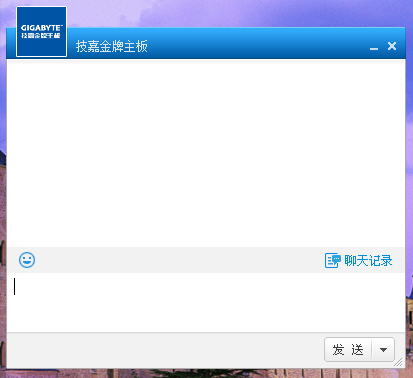Viewport: 413px width, 378px height.
Task: Open 聊天记录 chat history
Action: pyautogui.click(x=359, y=261)
